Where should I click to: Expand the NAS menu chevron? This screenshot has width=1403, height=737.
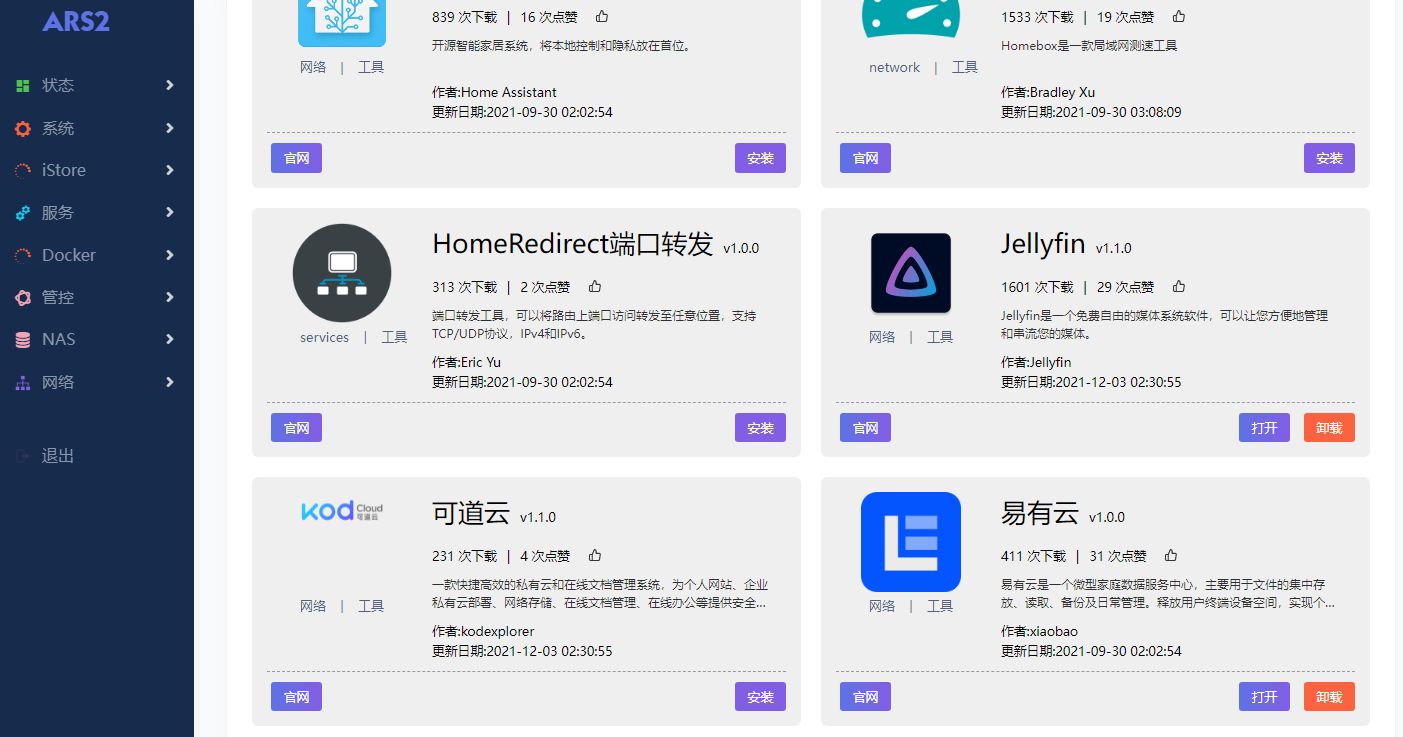click(x=170, y=339)
